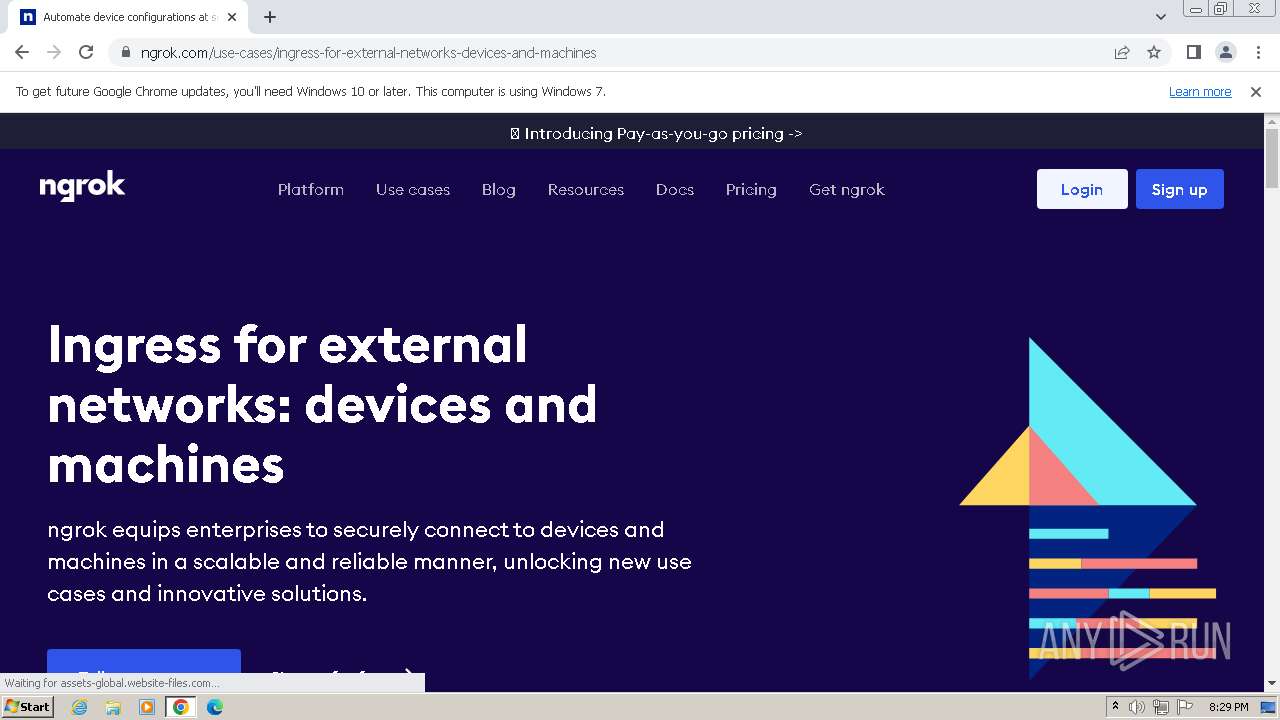The image size is (1280, 720).
Task: View site info via the padlock icon
Action: (125, 52)
